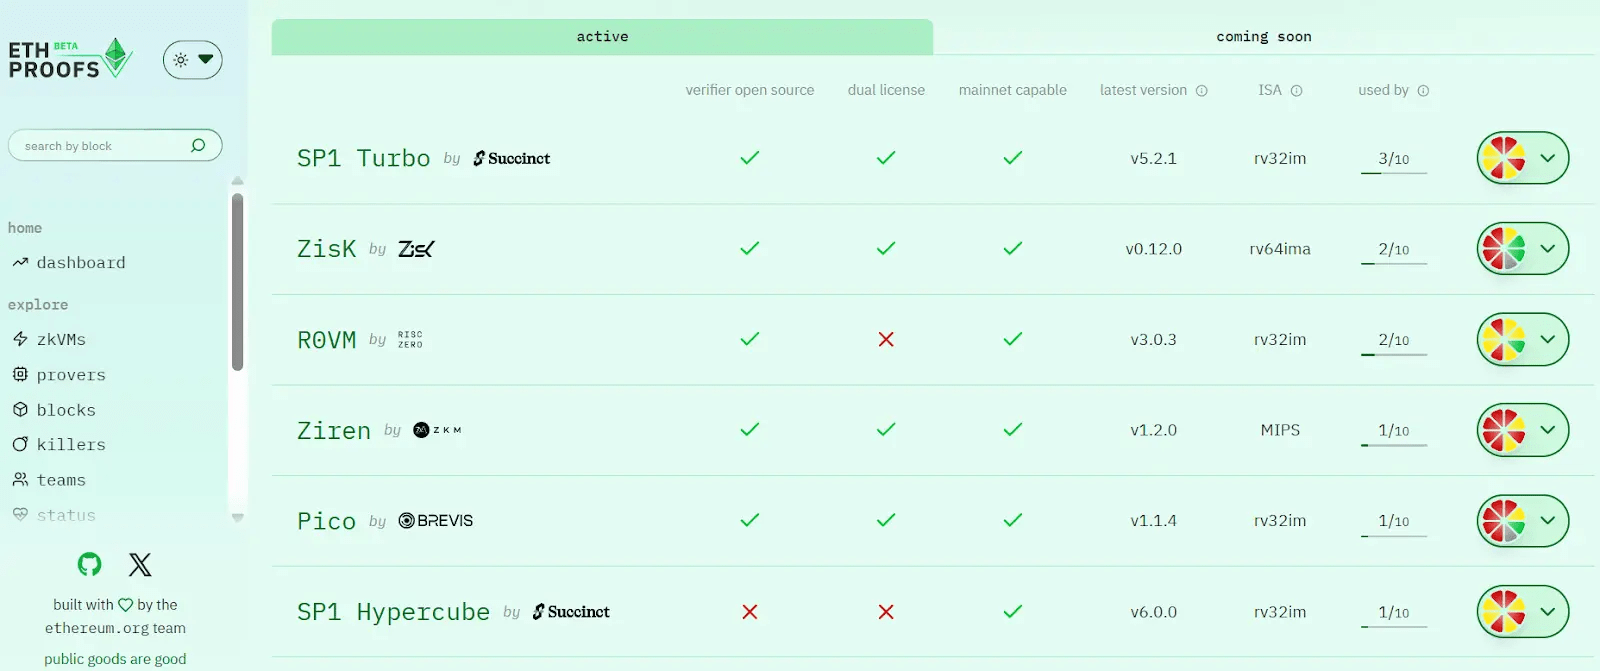Expand the SP1 Turbo row details
1600x671 pixels.
[1548, 158]
